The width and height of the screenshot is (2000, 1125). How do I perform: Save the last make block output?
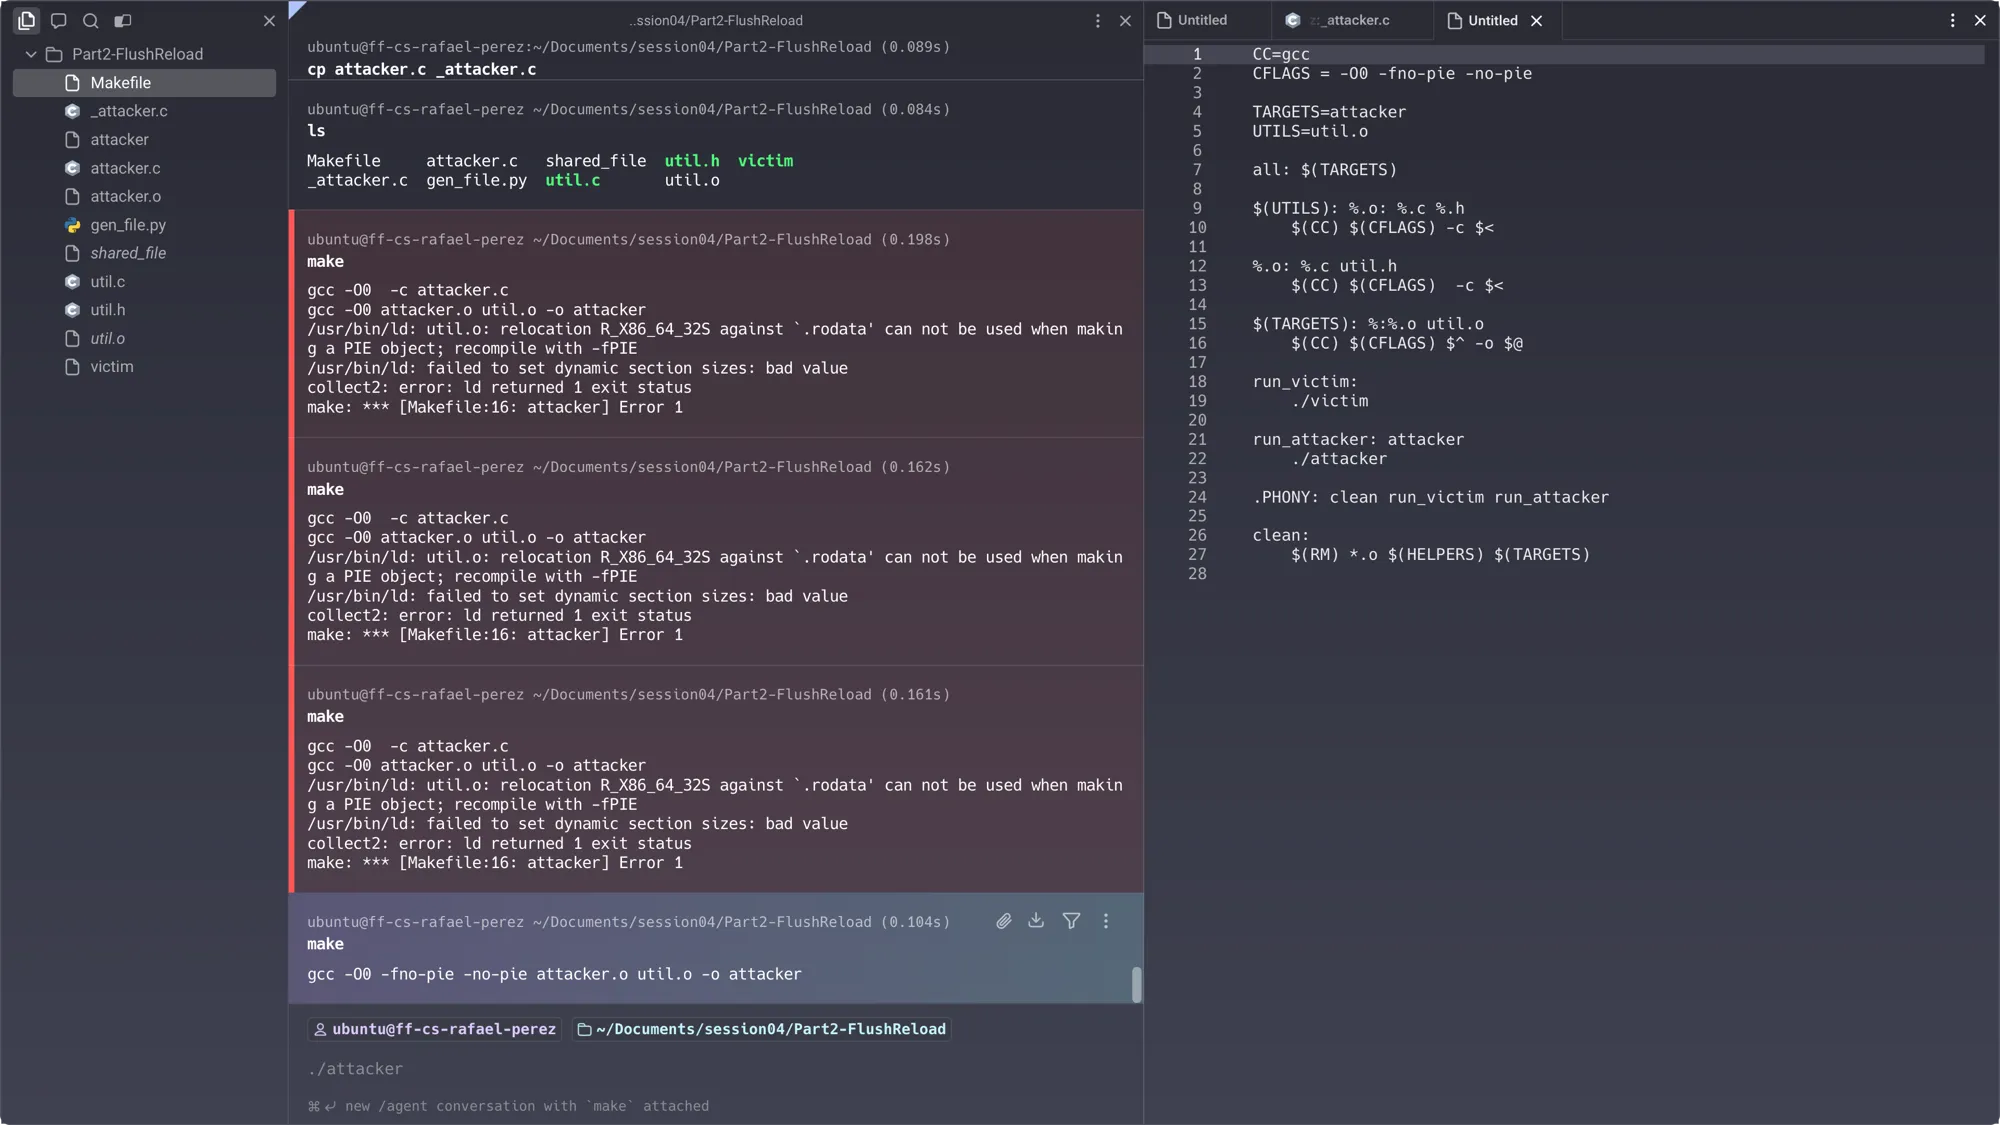click(x=1036, y=921)
